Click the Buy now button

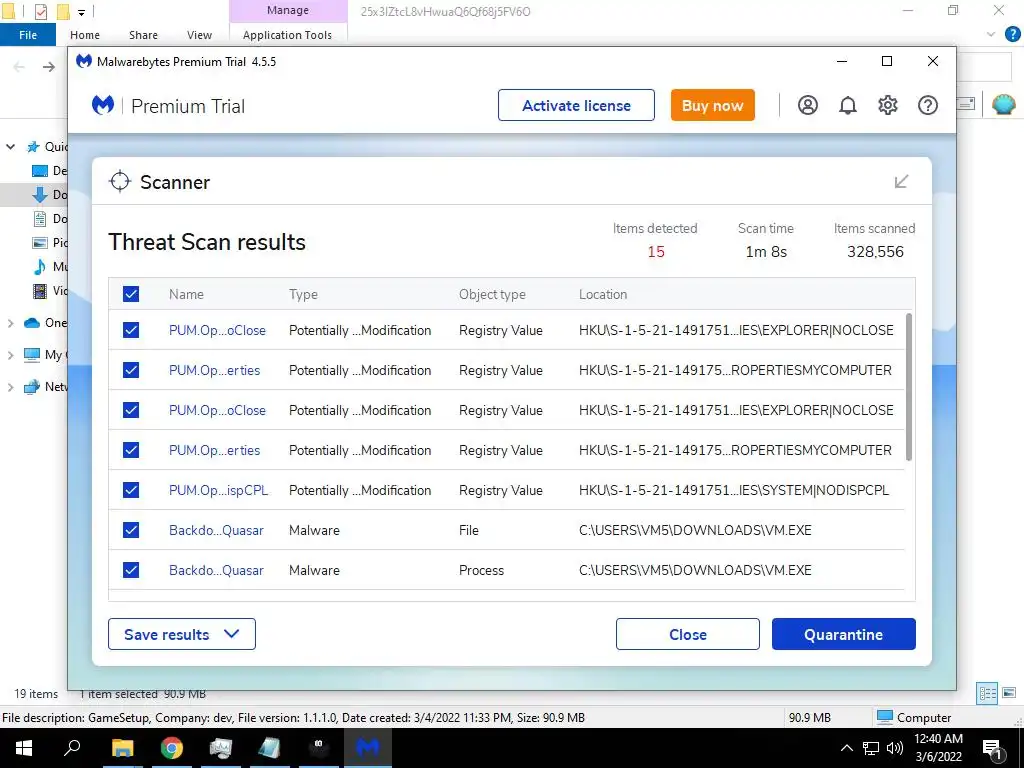click(712, 105)
